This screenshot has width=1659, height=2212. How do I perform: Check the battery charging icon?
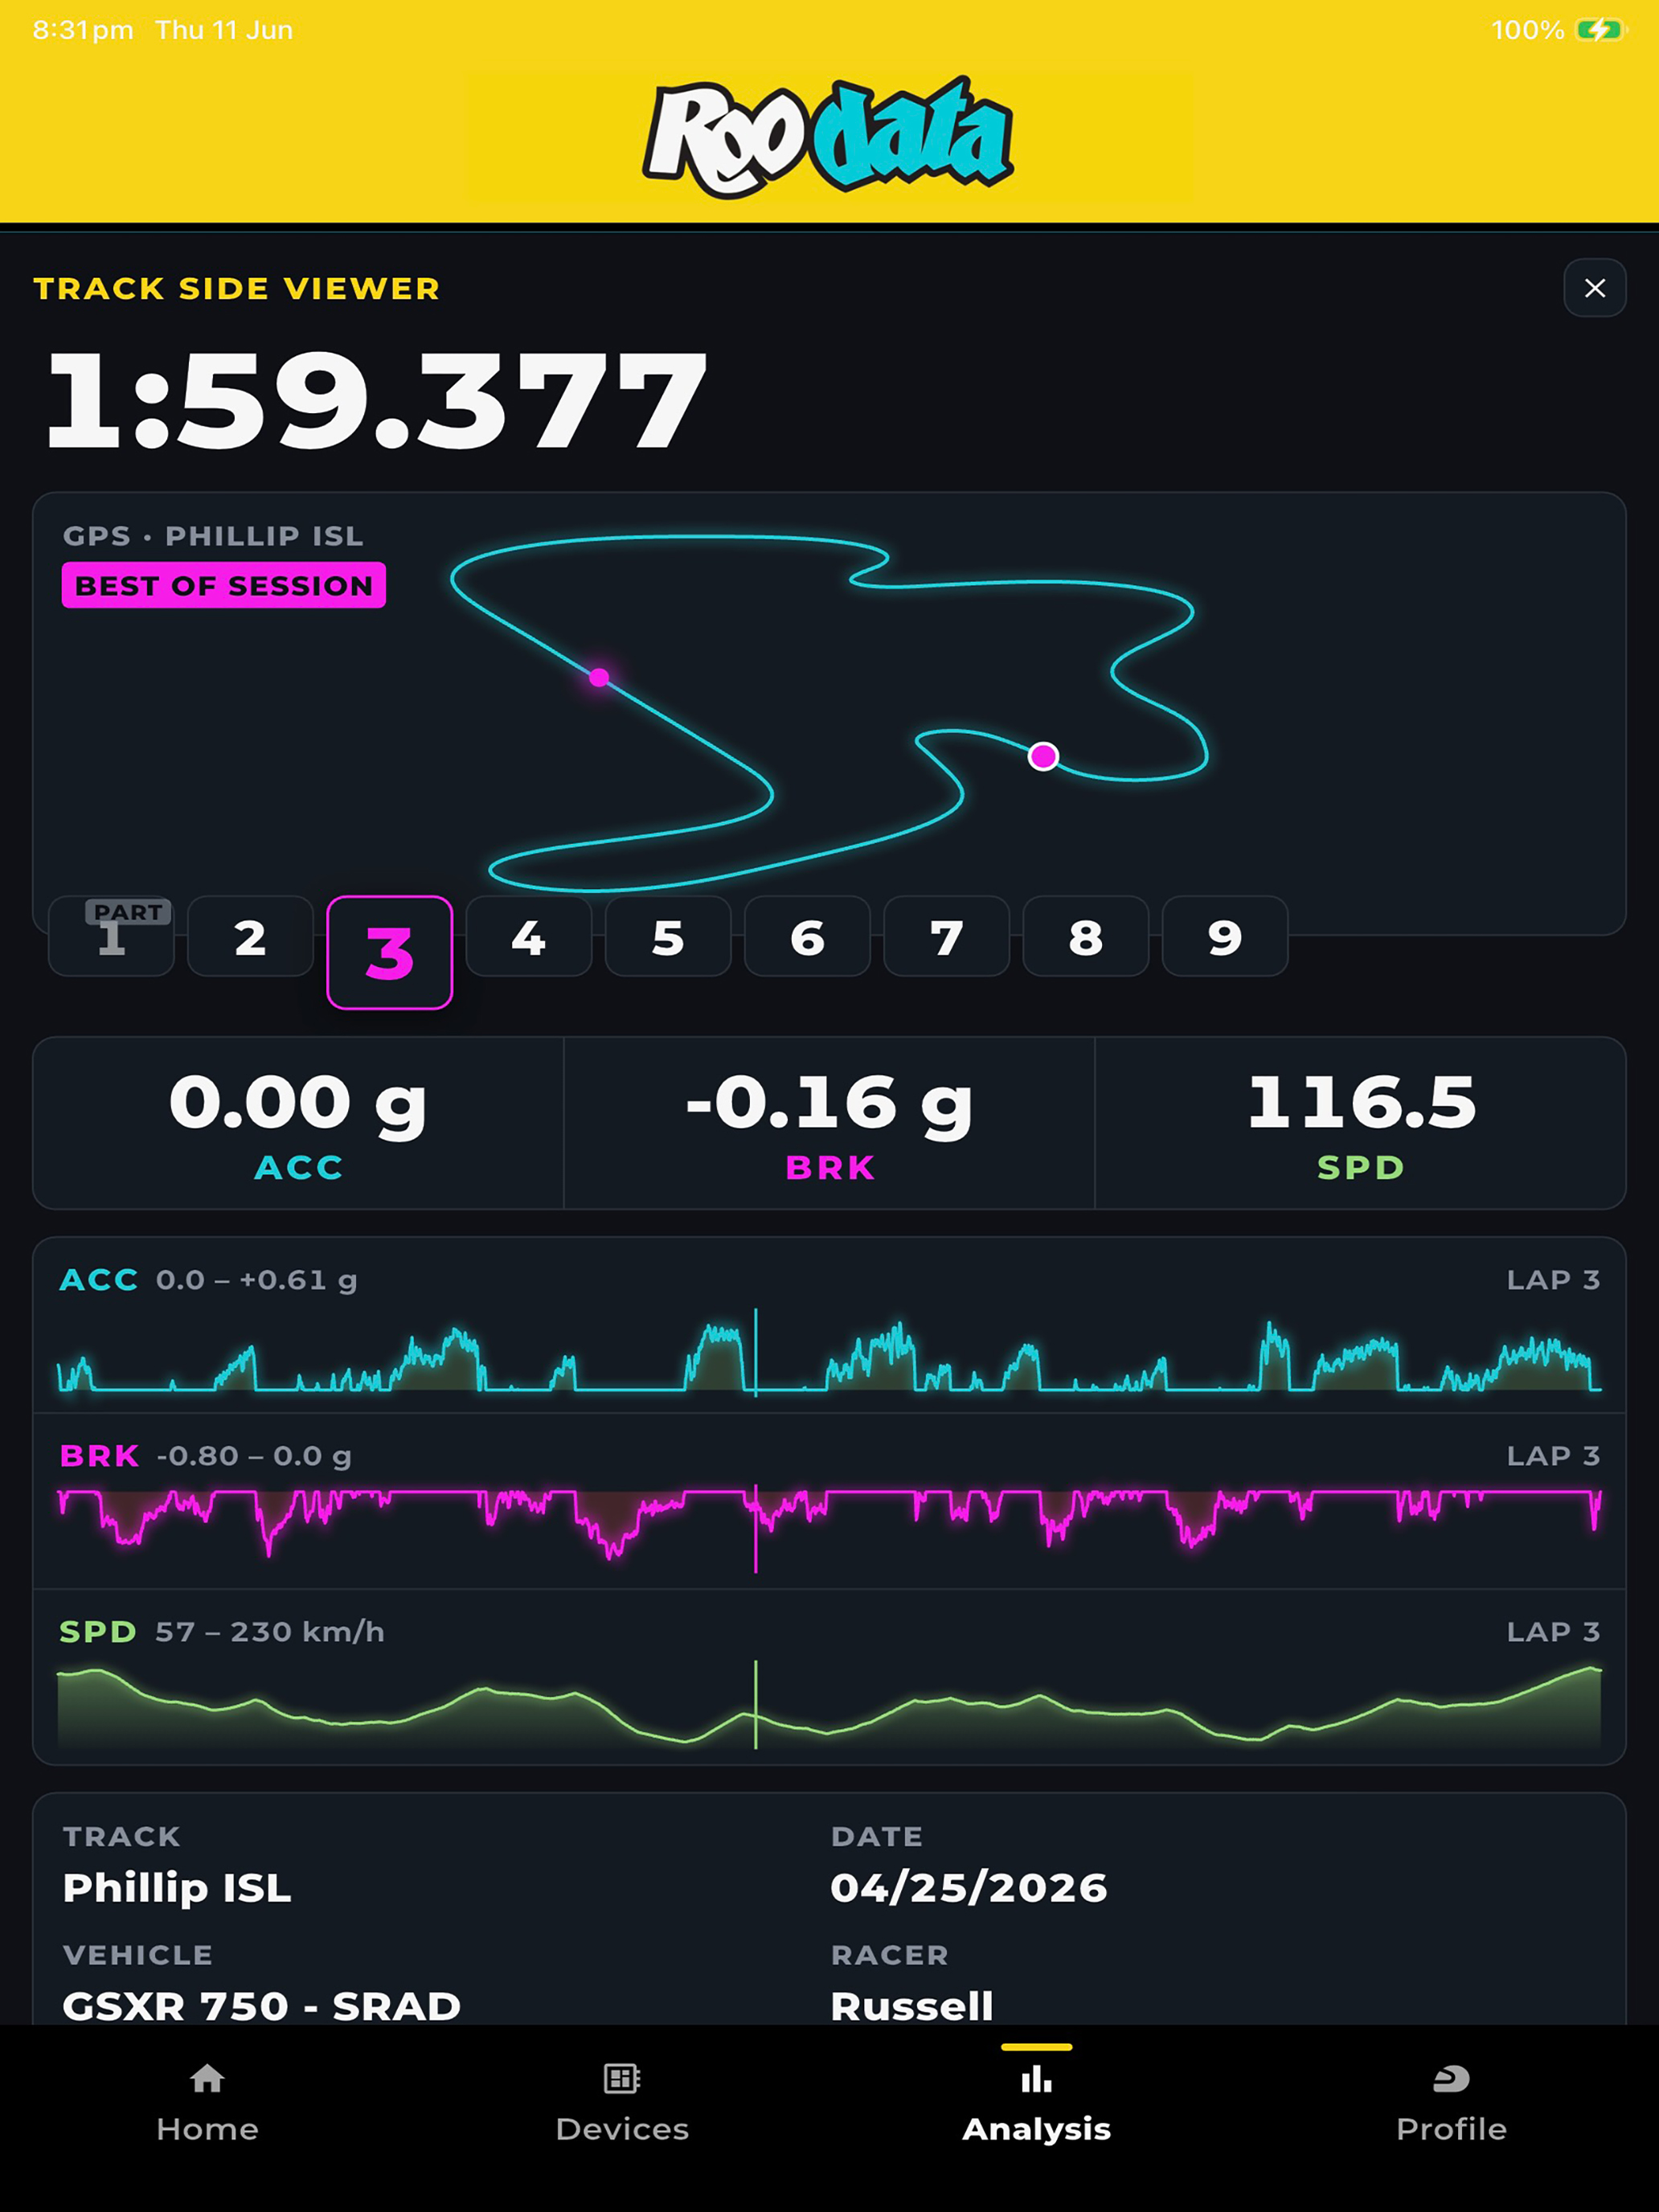pos(1601,30)
